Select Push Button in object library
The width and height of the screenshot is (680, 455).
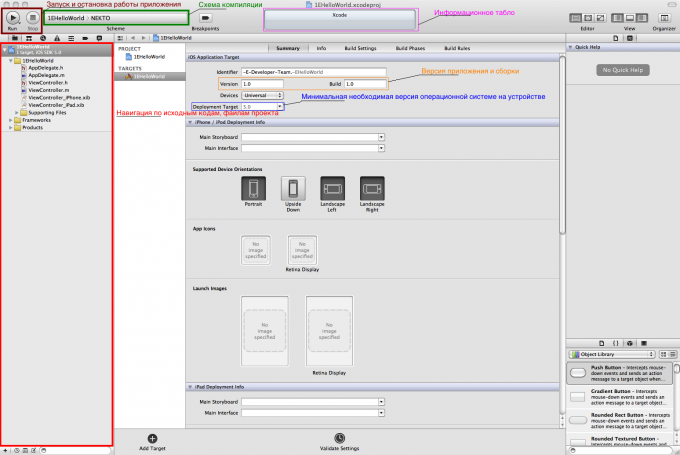click(620, 373)
